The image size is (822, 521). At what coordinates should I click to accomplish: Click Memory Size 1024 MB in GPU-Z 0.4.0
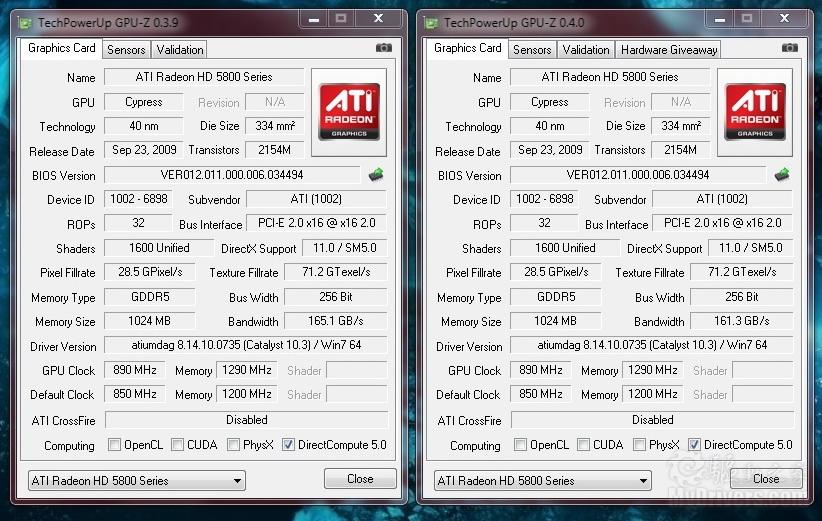556,321
